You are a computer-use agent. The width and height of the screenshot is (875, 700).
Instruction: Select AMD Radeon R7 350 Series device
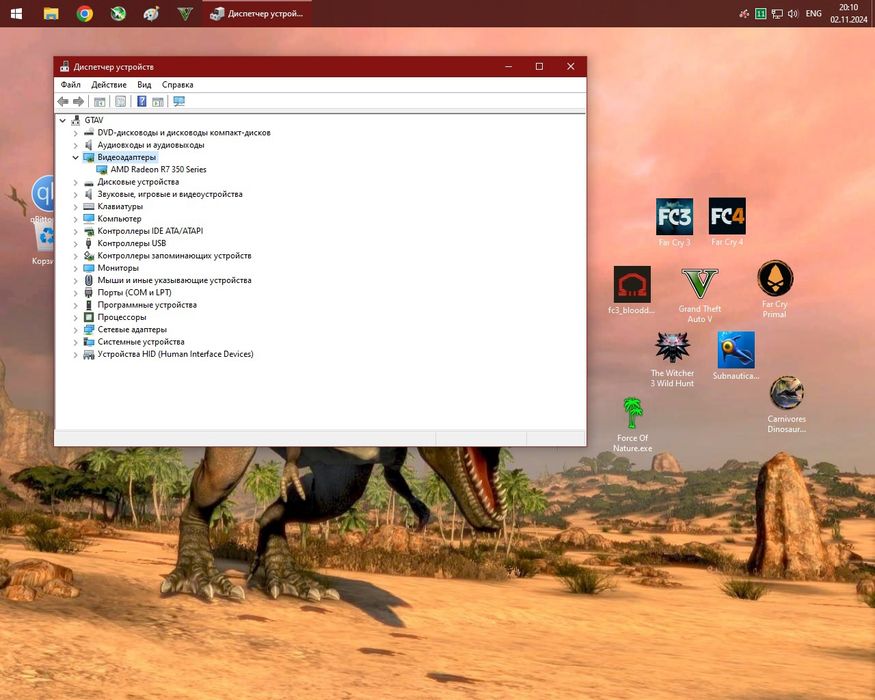click(x=158, y=169)
